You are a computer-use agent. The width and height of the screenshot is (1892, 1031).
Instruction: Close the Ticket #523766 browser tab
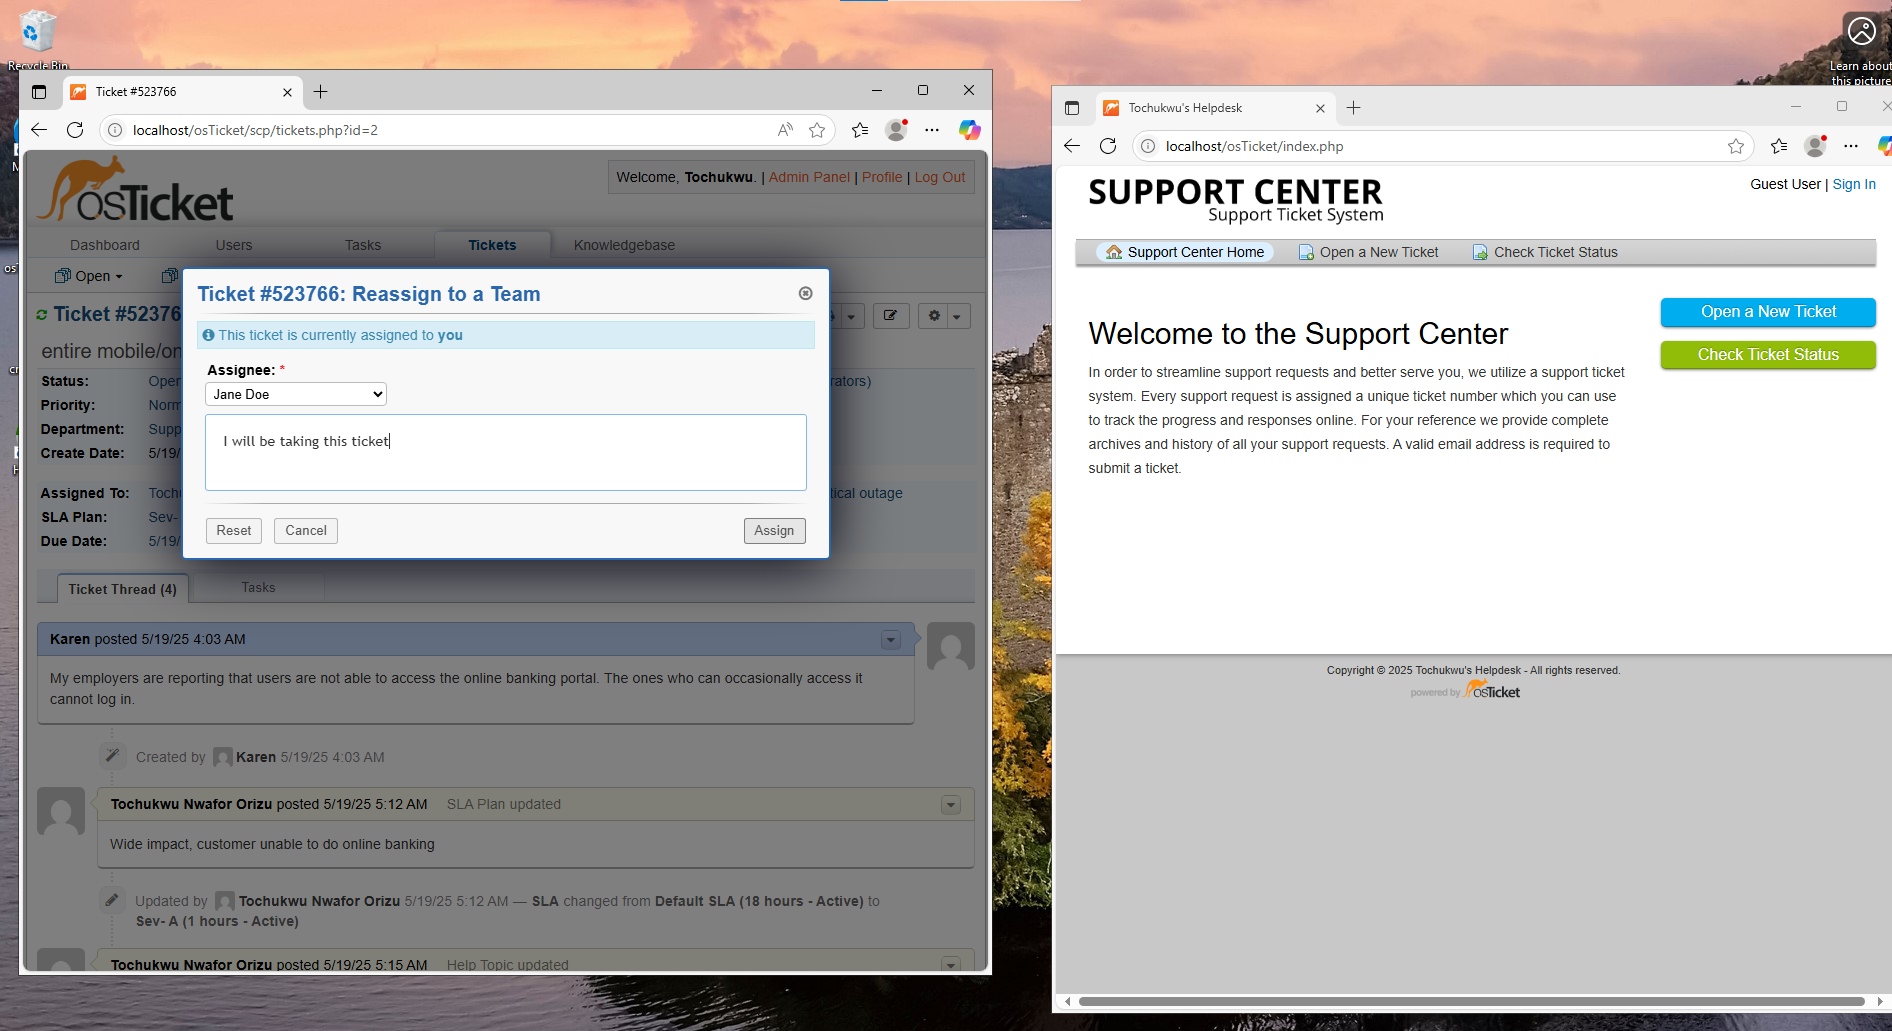tap(287, 92)
